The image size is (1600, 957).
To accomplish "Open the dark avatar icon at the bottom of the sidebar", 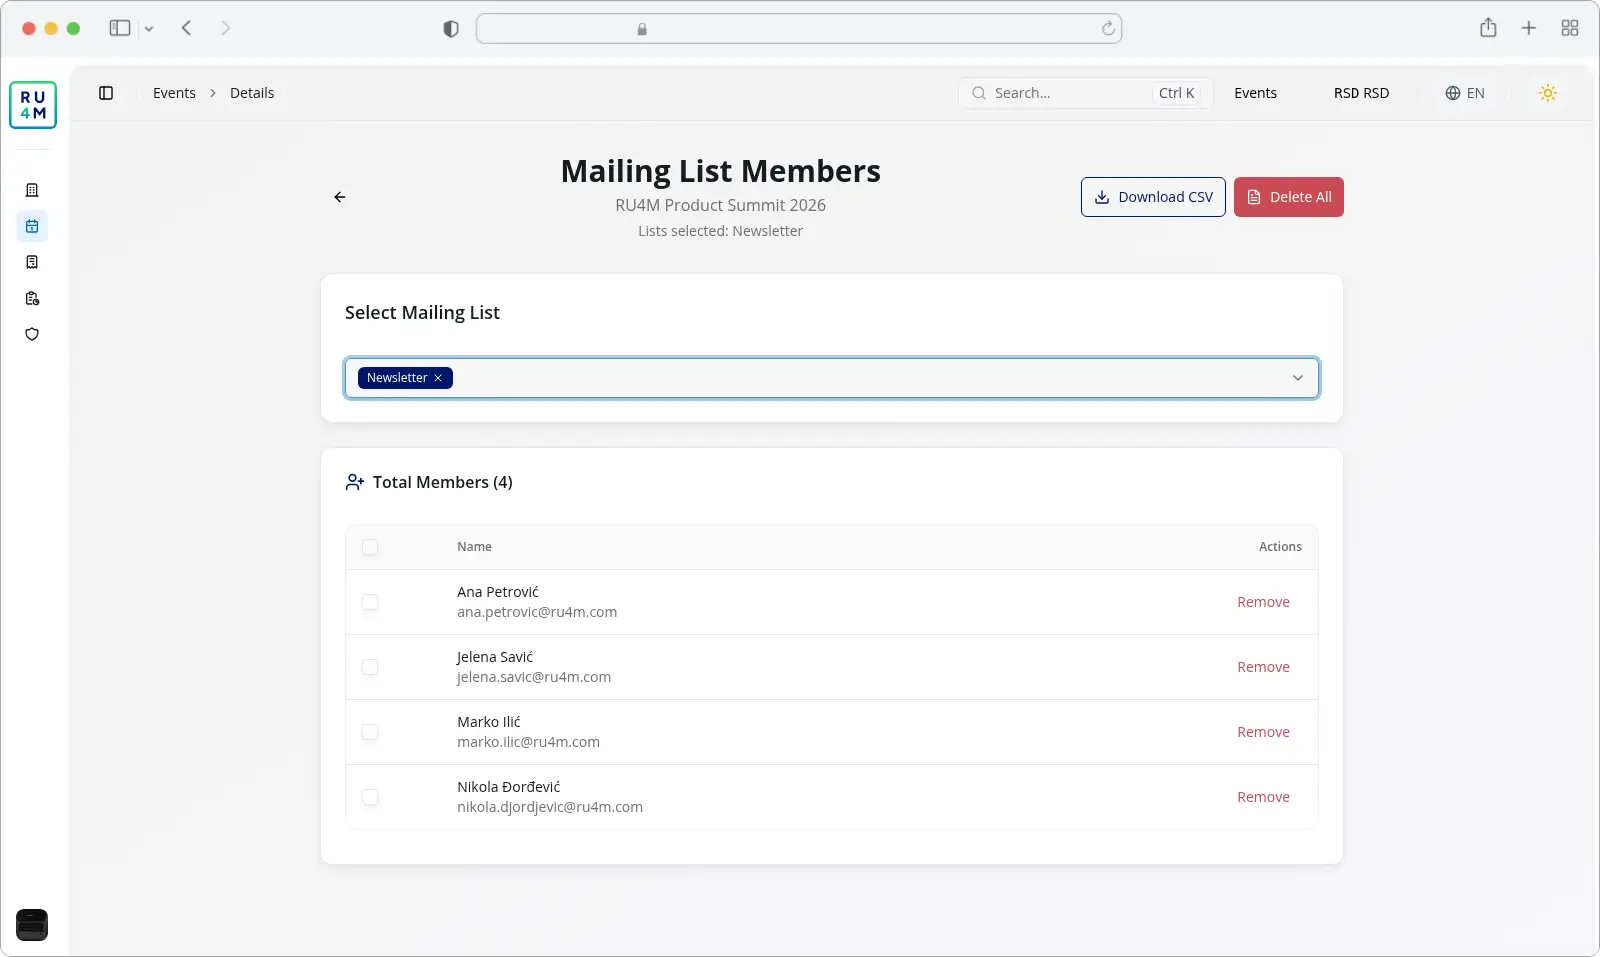I will pos(32,925).
